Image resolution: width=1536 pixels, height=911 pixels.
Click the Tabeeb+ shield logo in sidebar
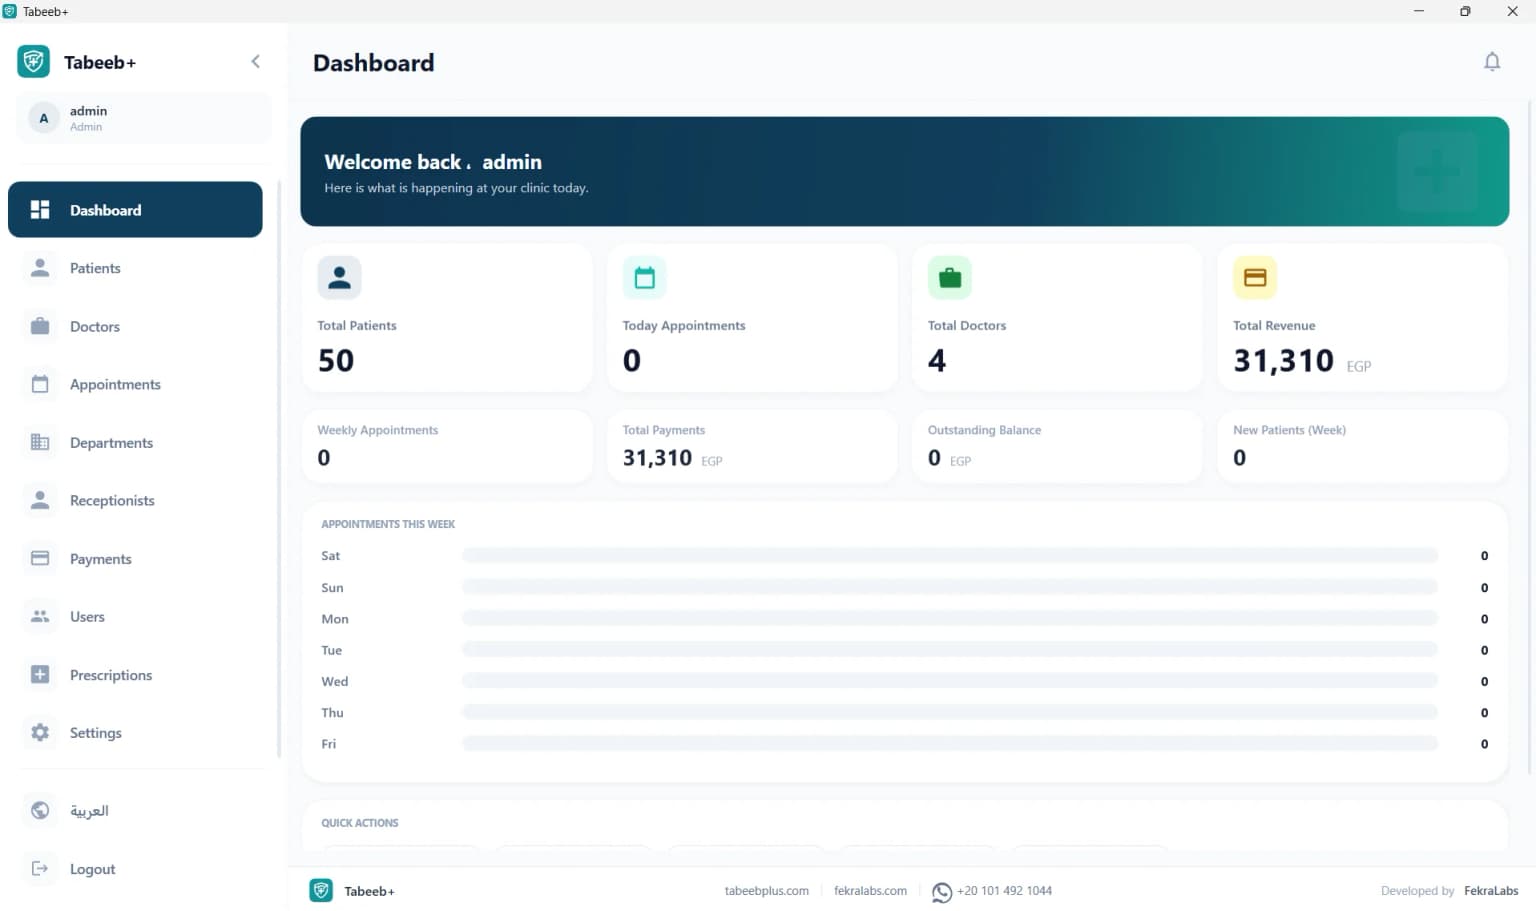tap(33, 62)
